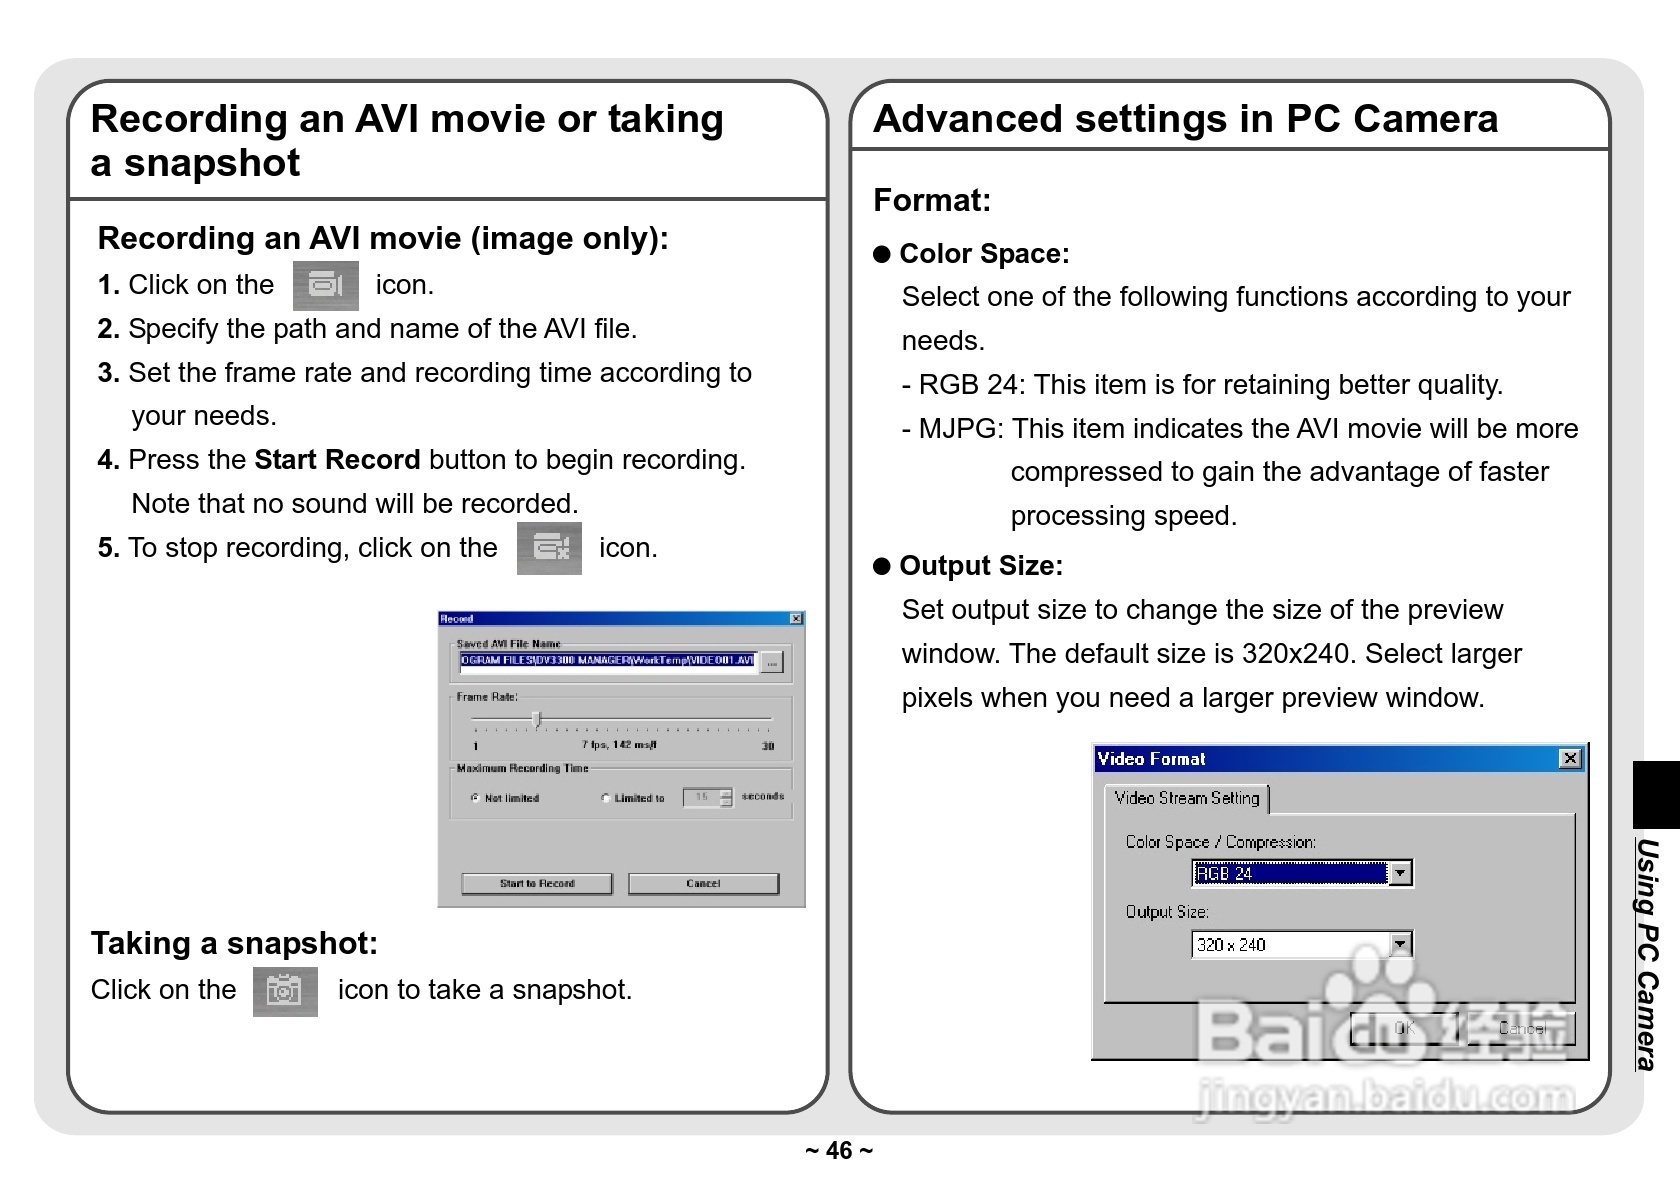Click the "7 fps, 142 ms/f" frame rate readout
Viewport: 1680px width, 1192px height.
[x=619, y=745]
